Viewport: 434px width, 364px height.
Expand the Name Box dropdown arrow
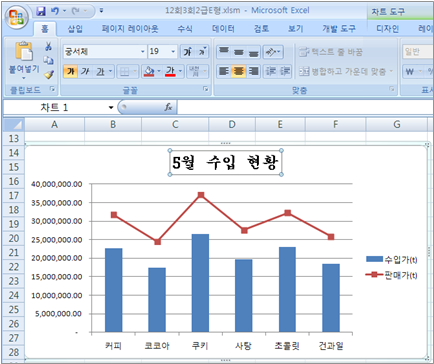(x=111, y=107)
